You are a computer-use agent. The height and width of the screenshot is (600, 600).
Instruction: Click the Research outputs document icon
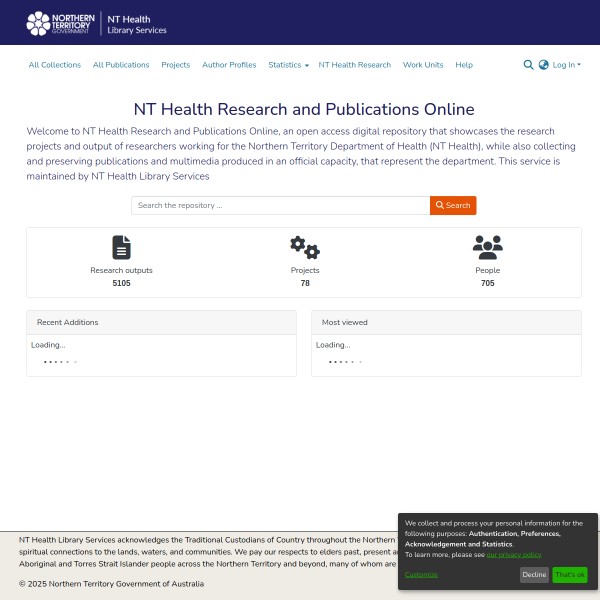click(122, 247)
